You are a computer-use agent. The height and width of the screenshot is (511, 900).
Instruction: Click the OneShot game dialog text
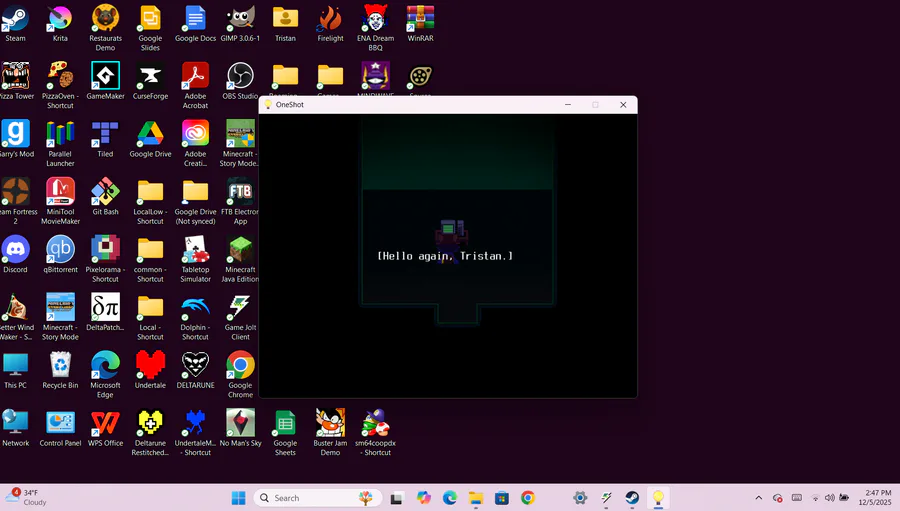[x=445, y=256]
